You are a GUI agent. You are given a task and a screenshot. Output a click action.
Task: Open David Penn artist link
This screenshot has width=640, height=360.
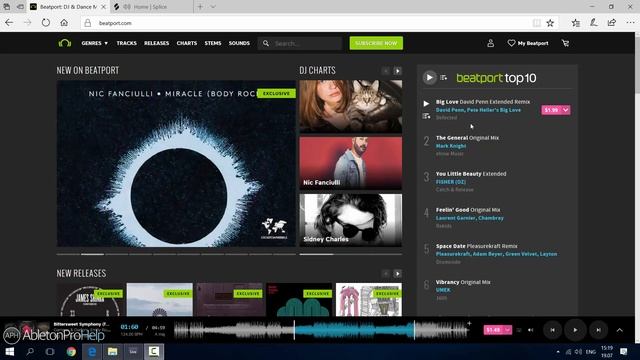pos(450,110)
